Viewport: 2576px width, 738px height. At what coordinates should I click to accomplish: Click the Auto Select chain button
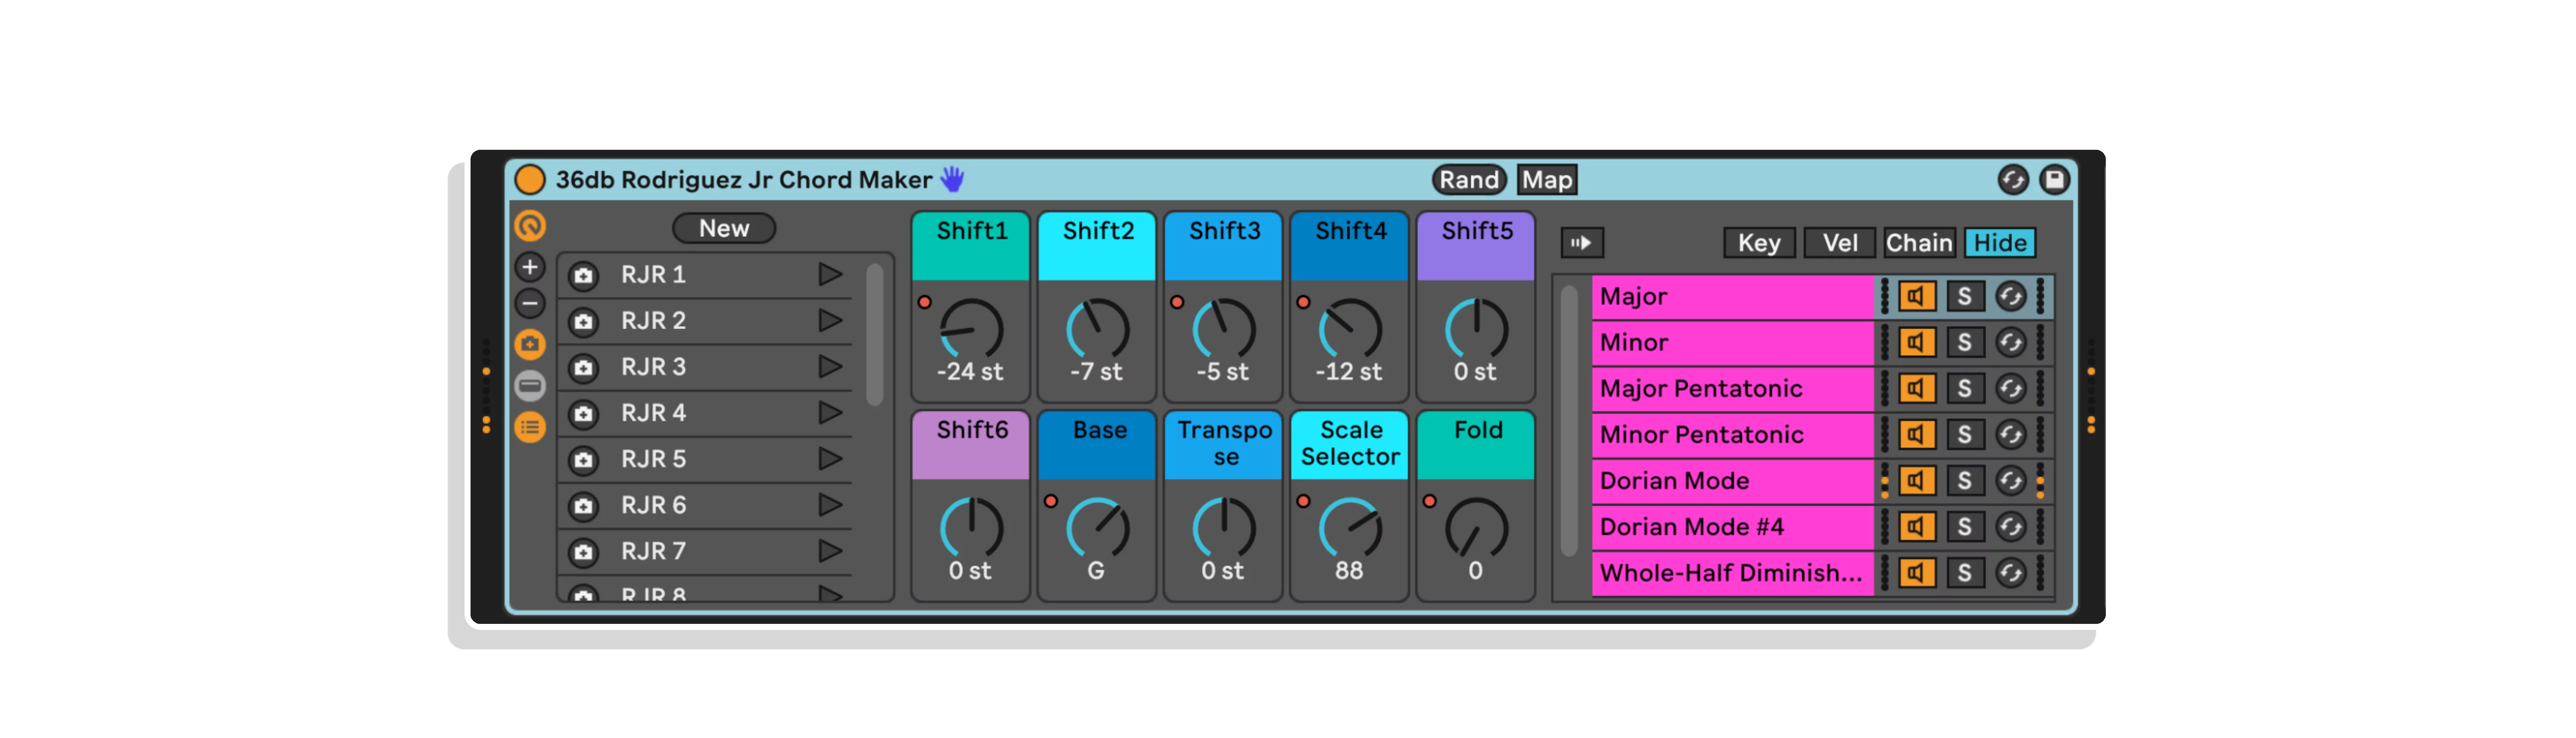[1582, 243]
